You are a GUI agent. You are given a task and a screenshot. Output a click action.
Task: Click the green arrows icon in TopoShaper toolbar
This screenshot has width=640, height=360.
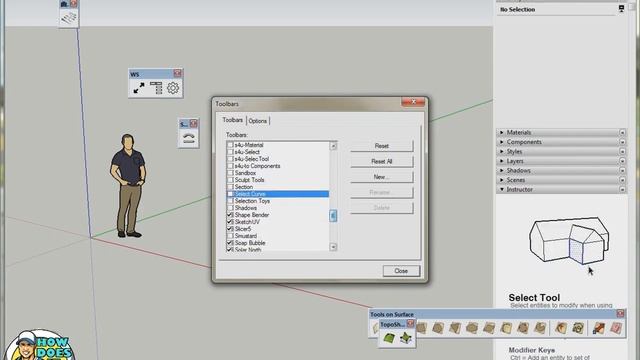coord(406,338)
